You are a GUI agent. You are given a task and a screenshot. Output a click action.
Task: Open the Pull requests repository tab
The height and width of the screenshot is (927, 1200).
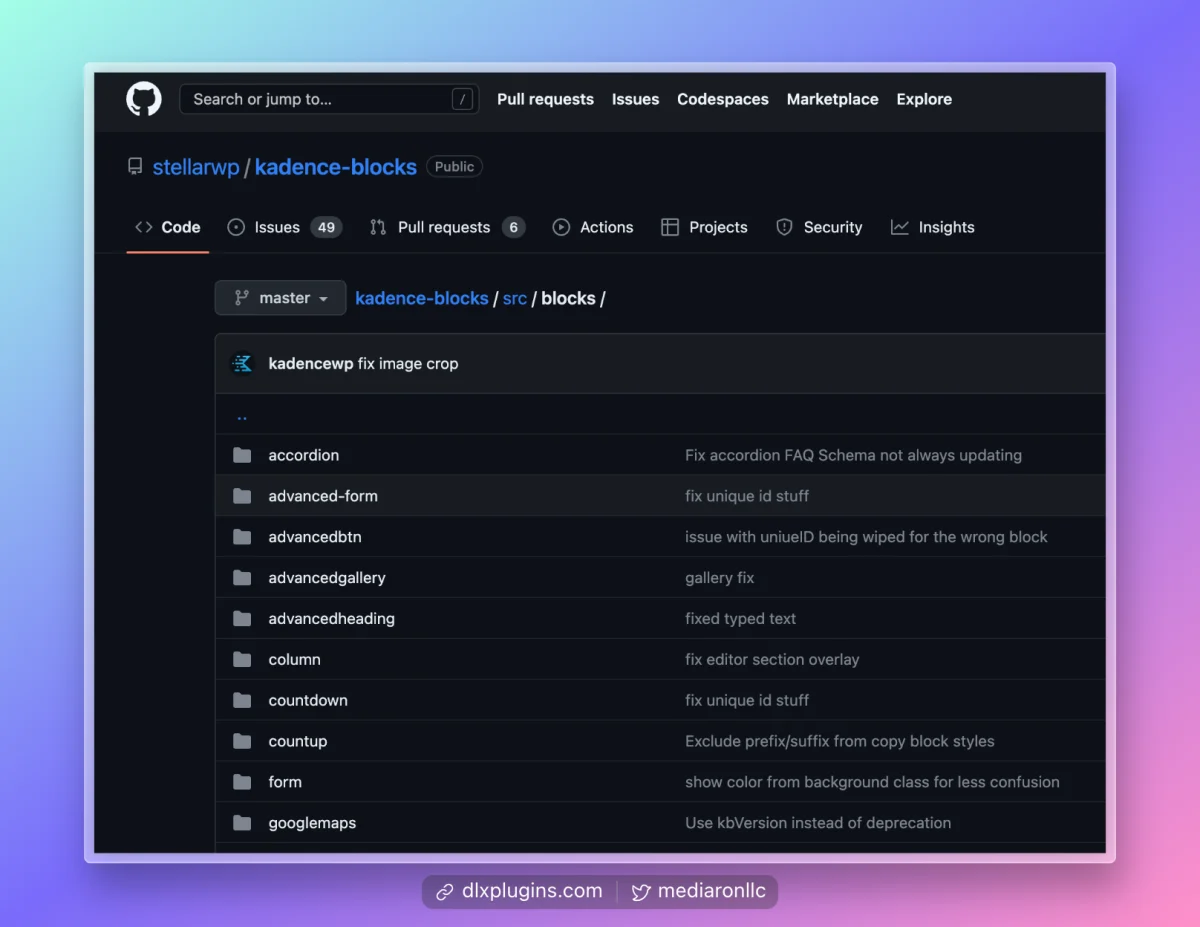446,227
